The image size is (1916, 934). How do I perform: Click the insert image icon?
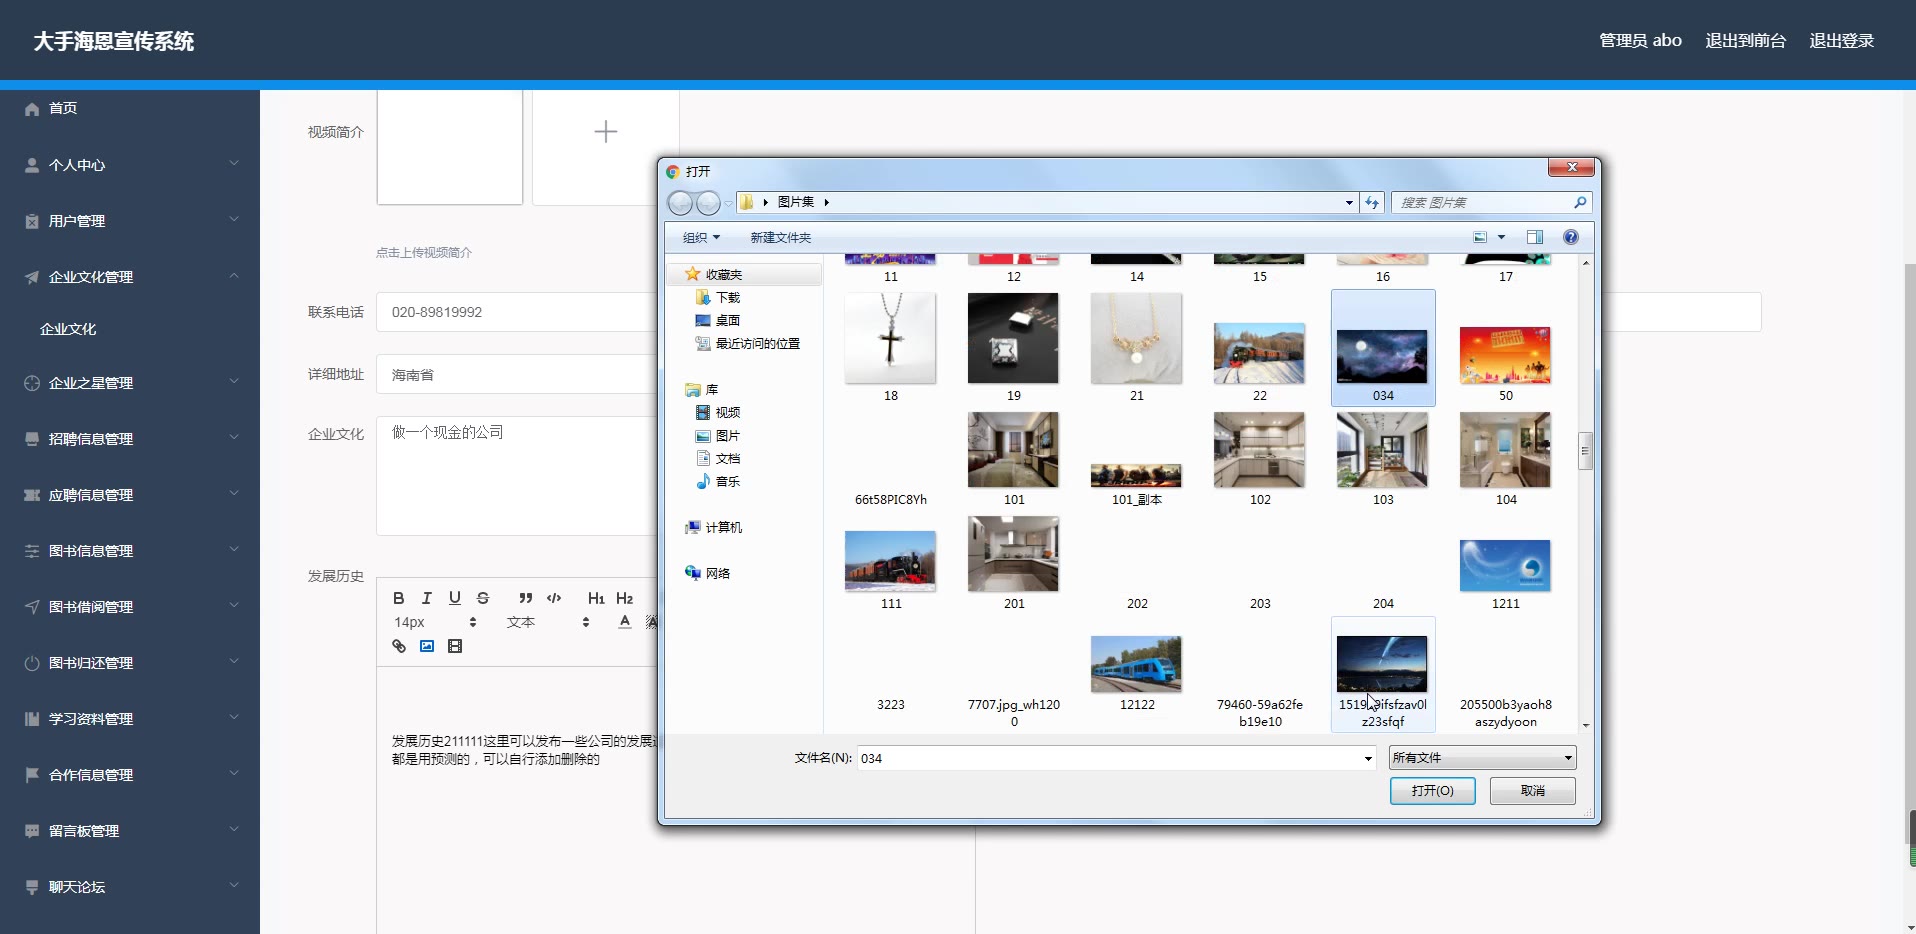[x=427, y=646]
